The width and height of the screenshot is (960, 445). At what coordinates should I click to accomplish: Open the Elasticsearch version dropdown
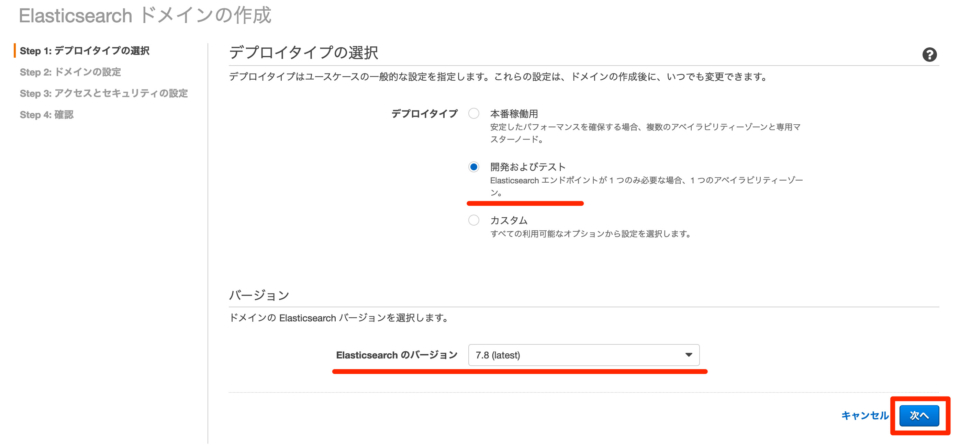click(x=583, y=355)
